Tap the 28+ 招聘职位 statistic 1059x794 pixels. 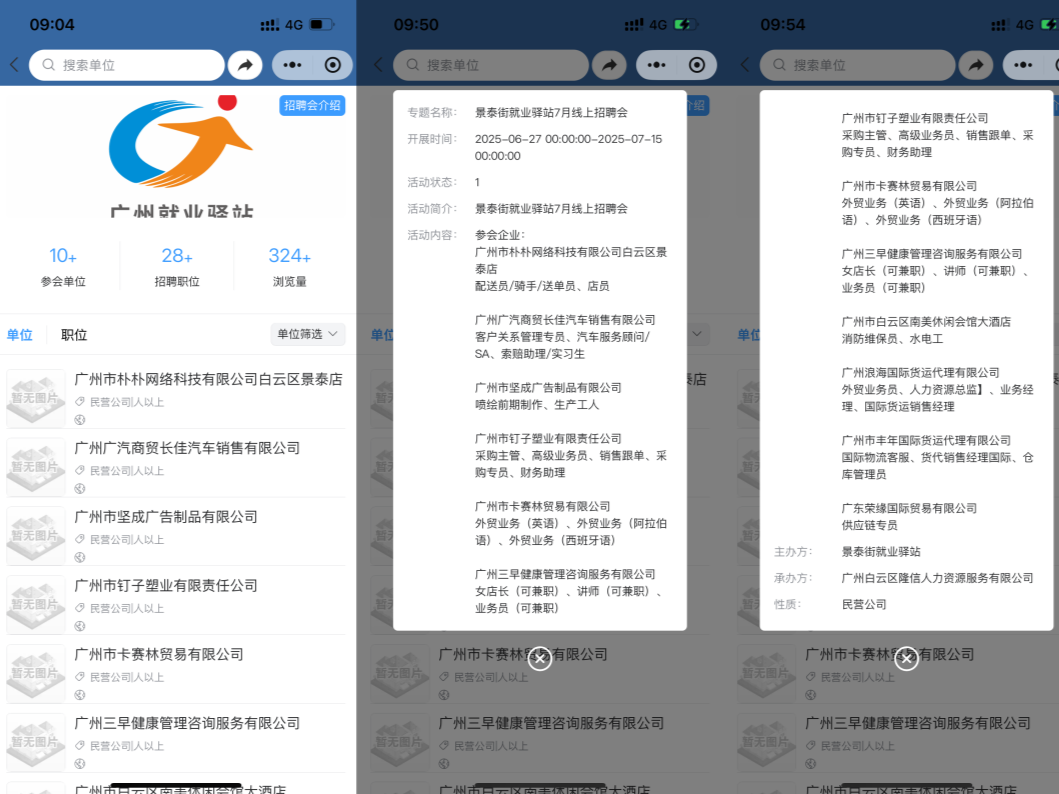pyautogui.click(x=177, y=267)
